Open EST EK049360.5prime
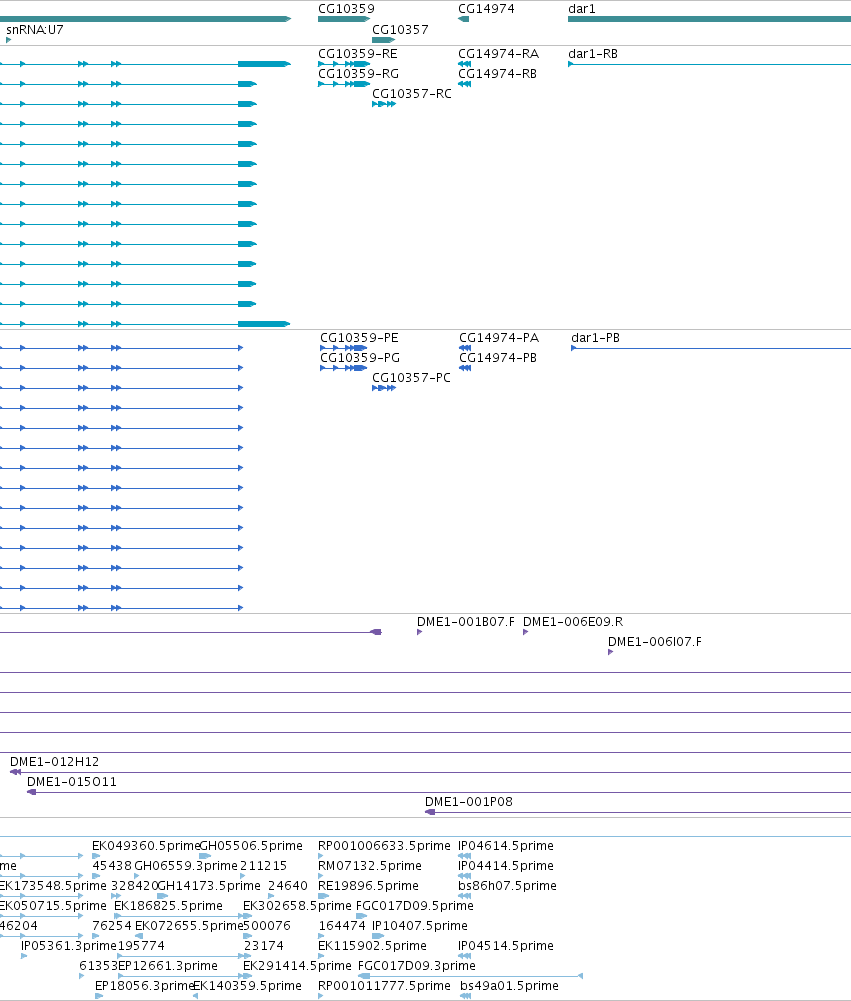The height and width of the screenshot is (1001, 851). [146, 846]
